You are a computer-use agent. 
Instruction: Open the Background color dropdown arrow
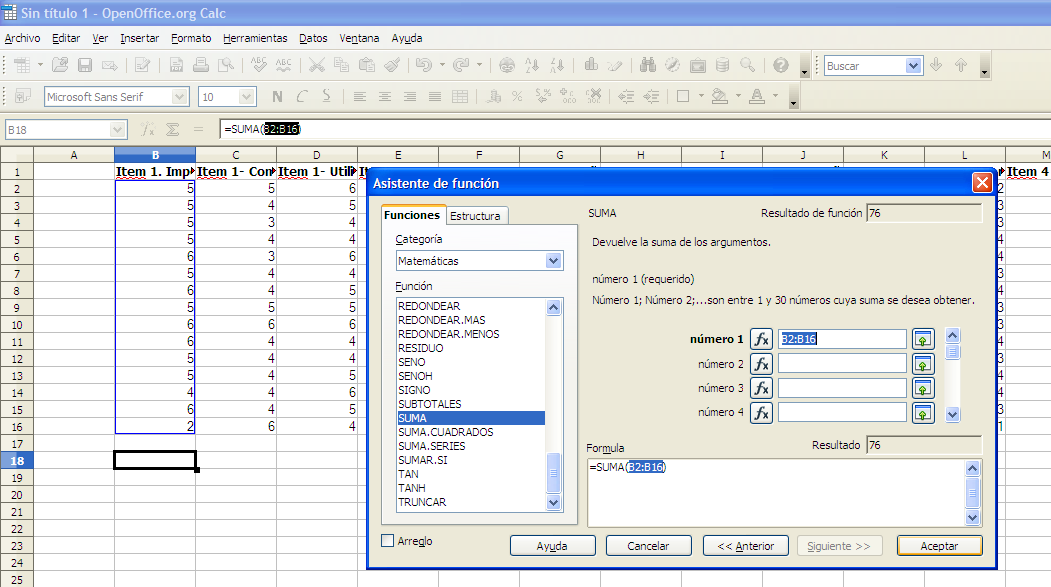739,96
